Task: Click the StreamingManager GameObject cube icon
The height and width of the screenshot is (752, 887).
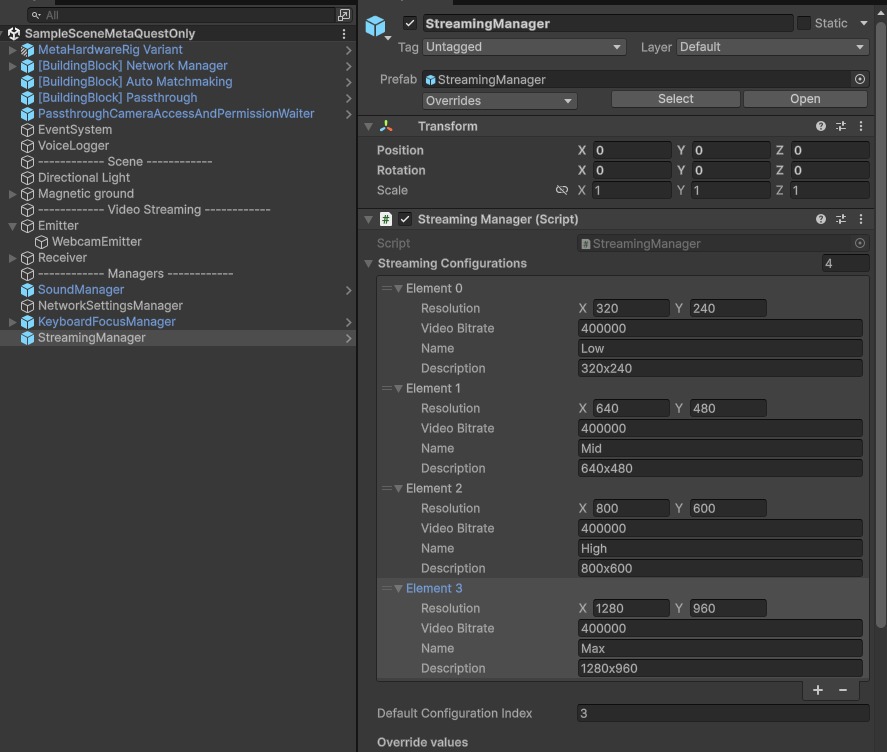Action: pos(376,26)
